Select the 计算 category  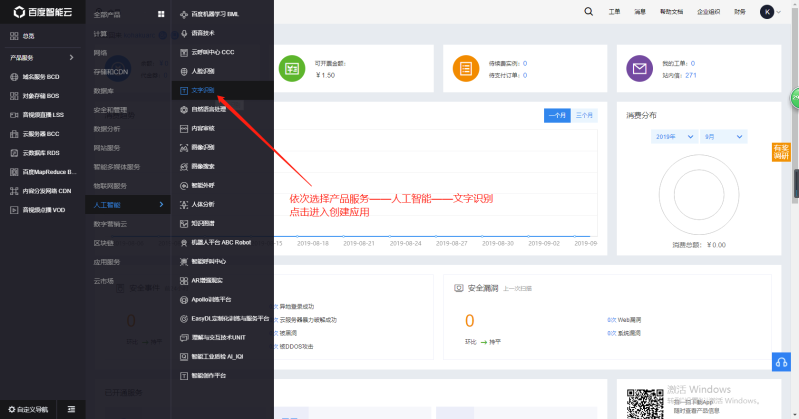coord(100,34)
